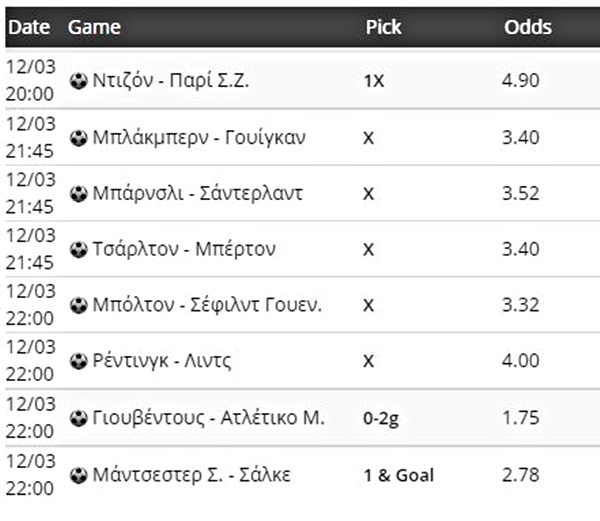Screen dimensions: 600x521
Task: Click soccer ball icon beside Τσάρλτον - Μπέρτον
Action: tap(78, 249)
